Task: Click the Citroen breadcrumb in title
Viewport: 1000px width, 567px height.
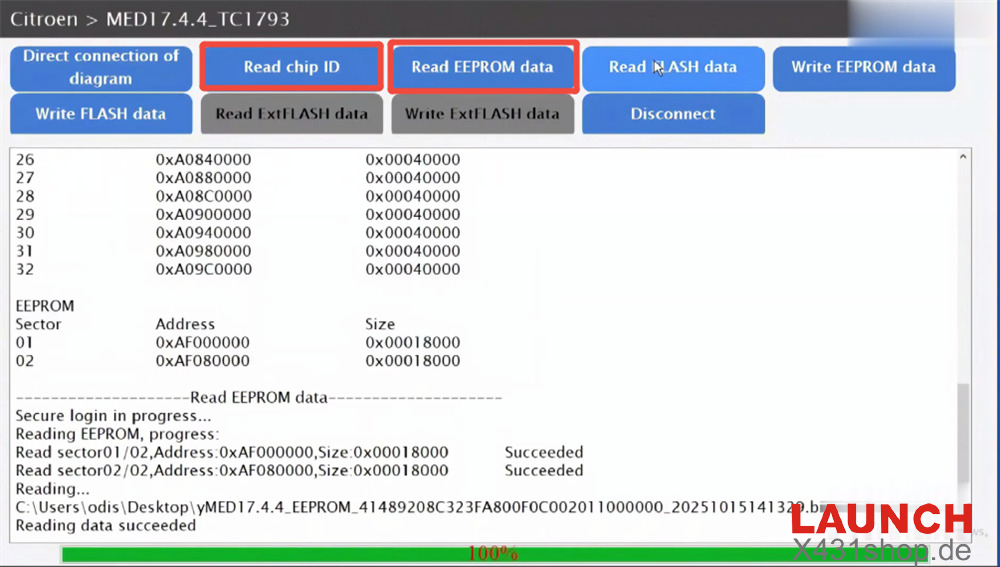Action: point(43,19)
